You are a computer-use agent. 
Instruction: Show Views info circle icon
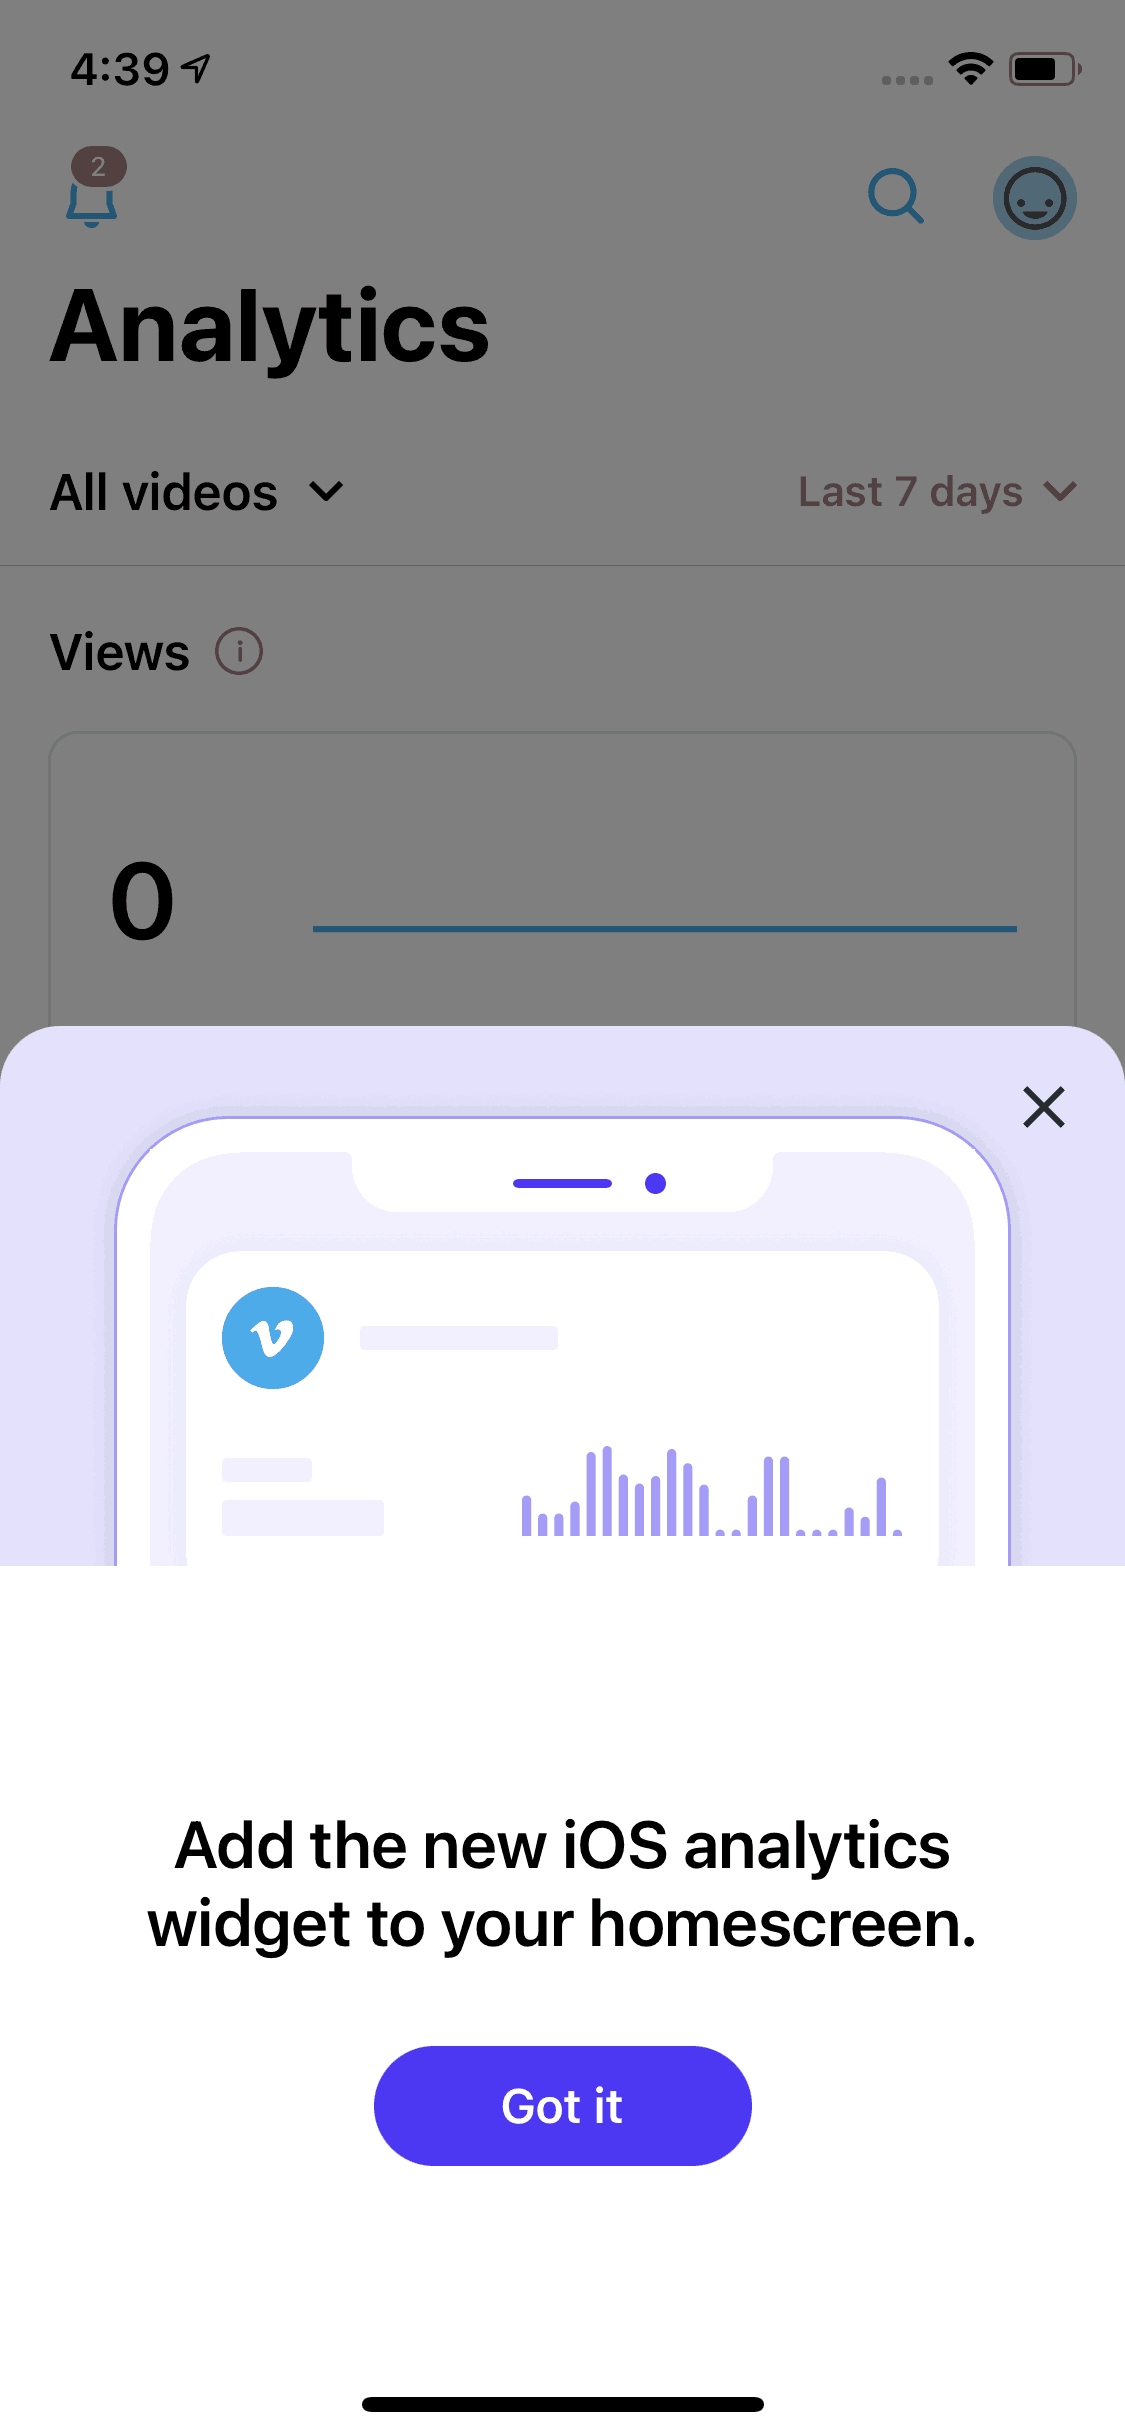[x=239, y=652]
